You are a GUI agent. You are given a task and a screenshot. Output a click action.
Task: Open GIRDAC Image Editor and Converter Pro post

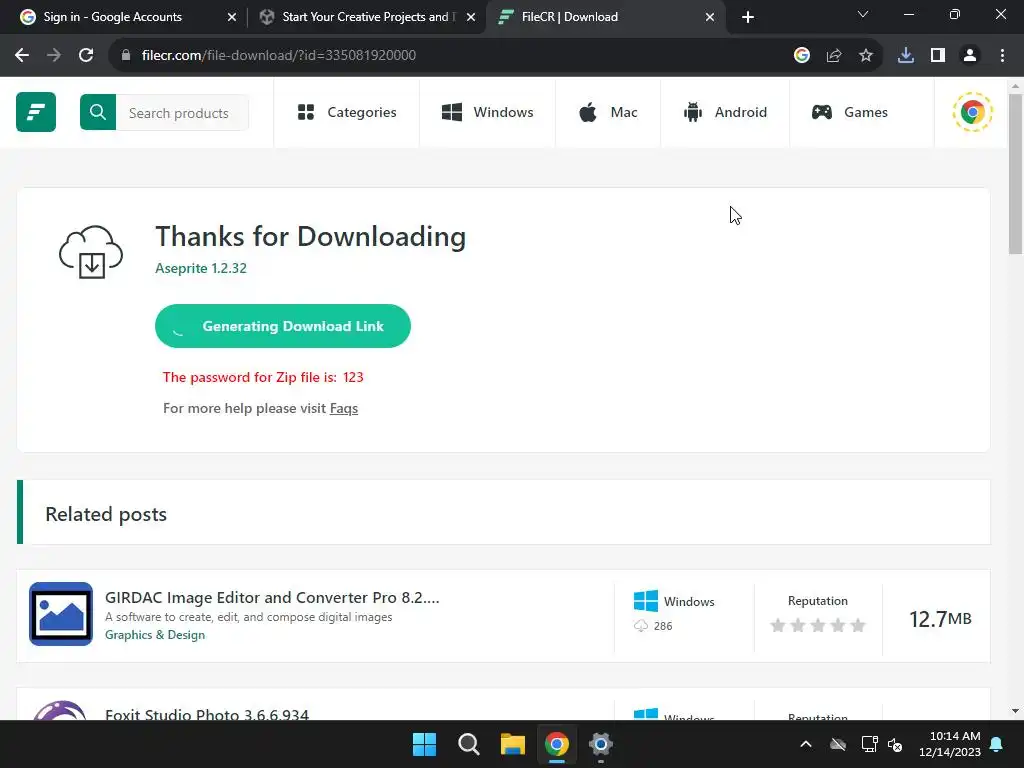[x=272, y=598]
